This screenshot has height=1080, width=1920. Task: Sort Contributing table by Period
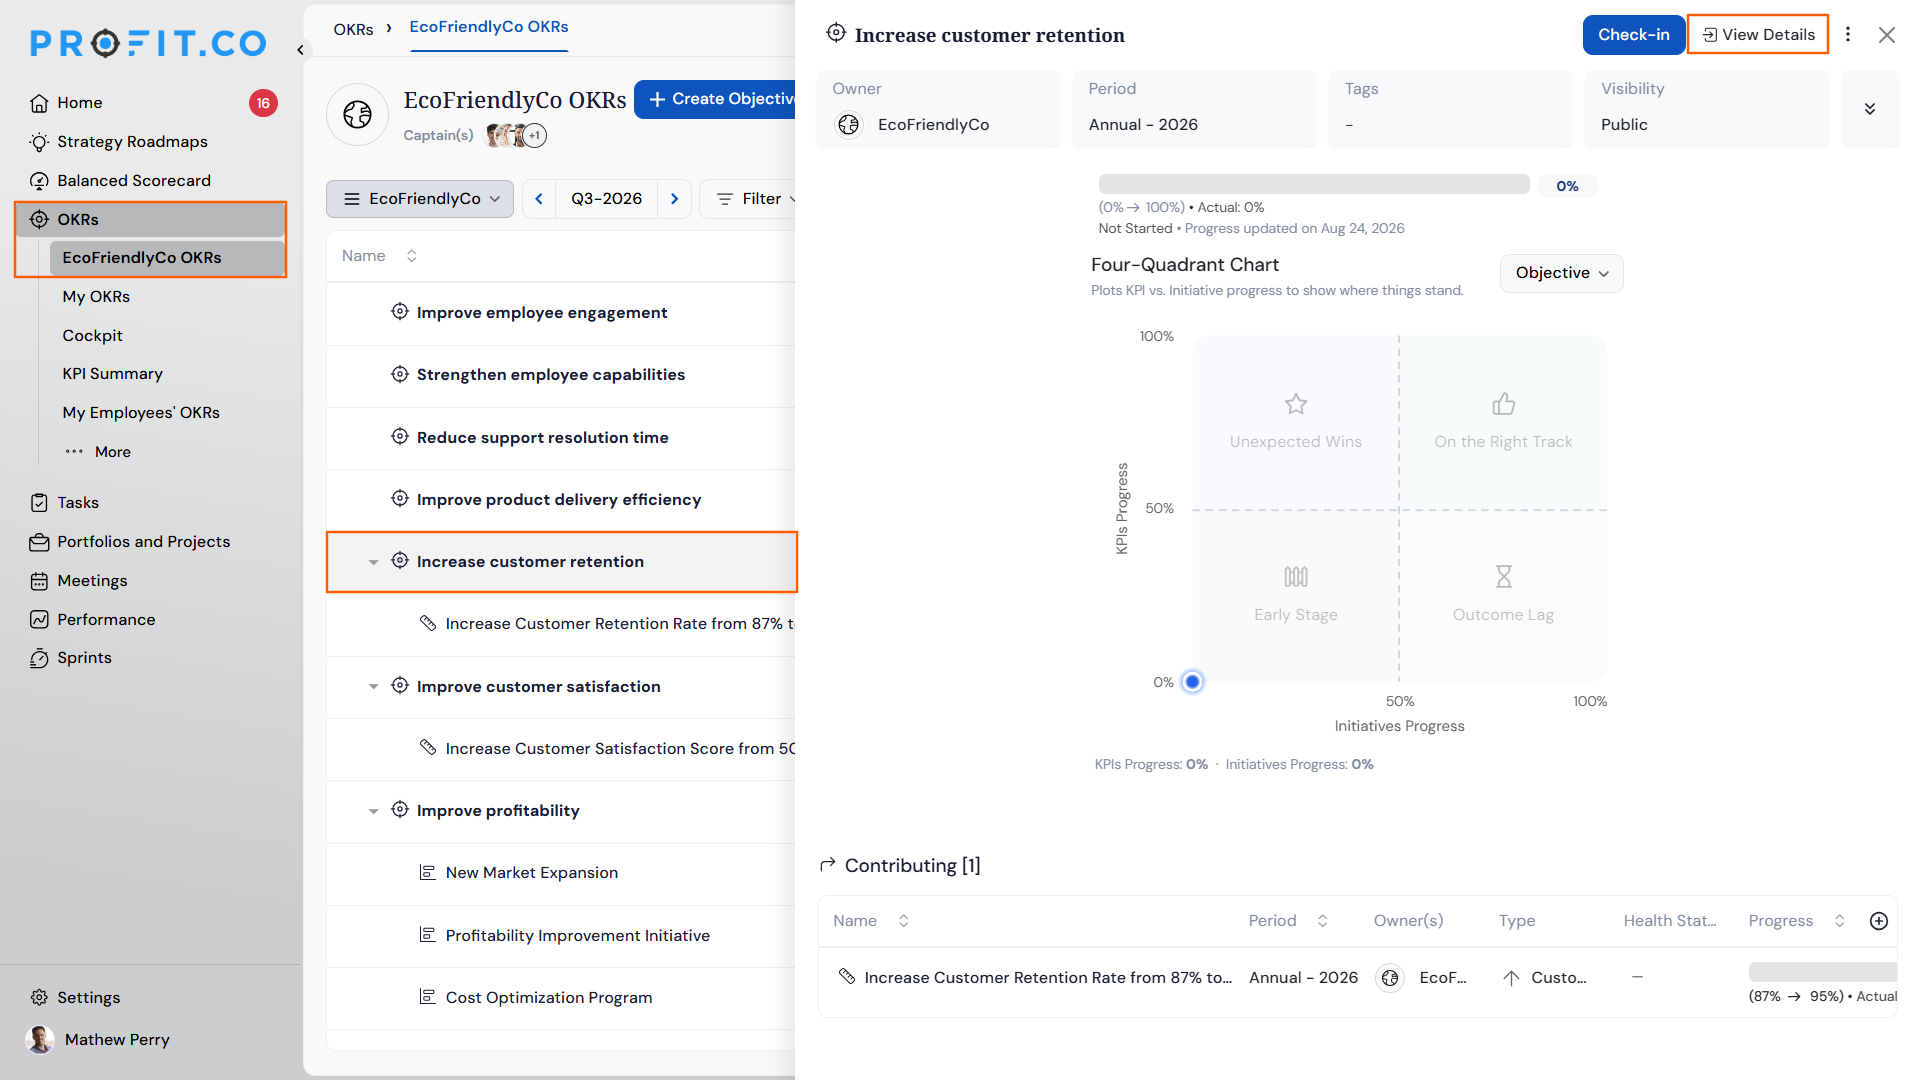1322,921
